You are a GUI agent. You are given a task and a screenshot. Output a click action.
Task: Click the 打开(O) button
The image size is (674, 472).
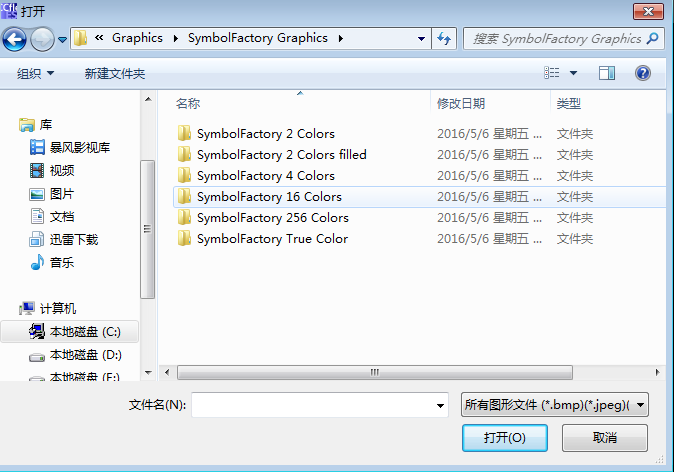click(x=505, y=438)
